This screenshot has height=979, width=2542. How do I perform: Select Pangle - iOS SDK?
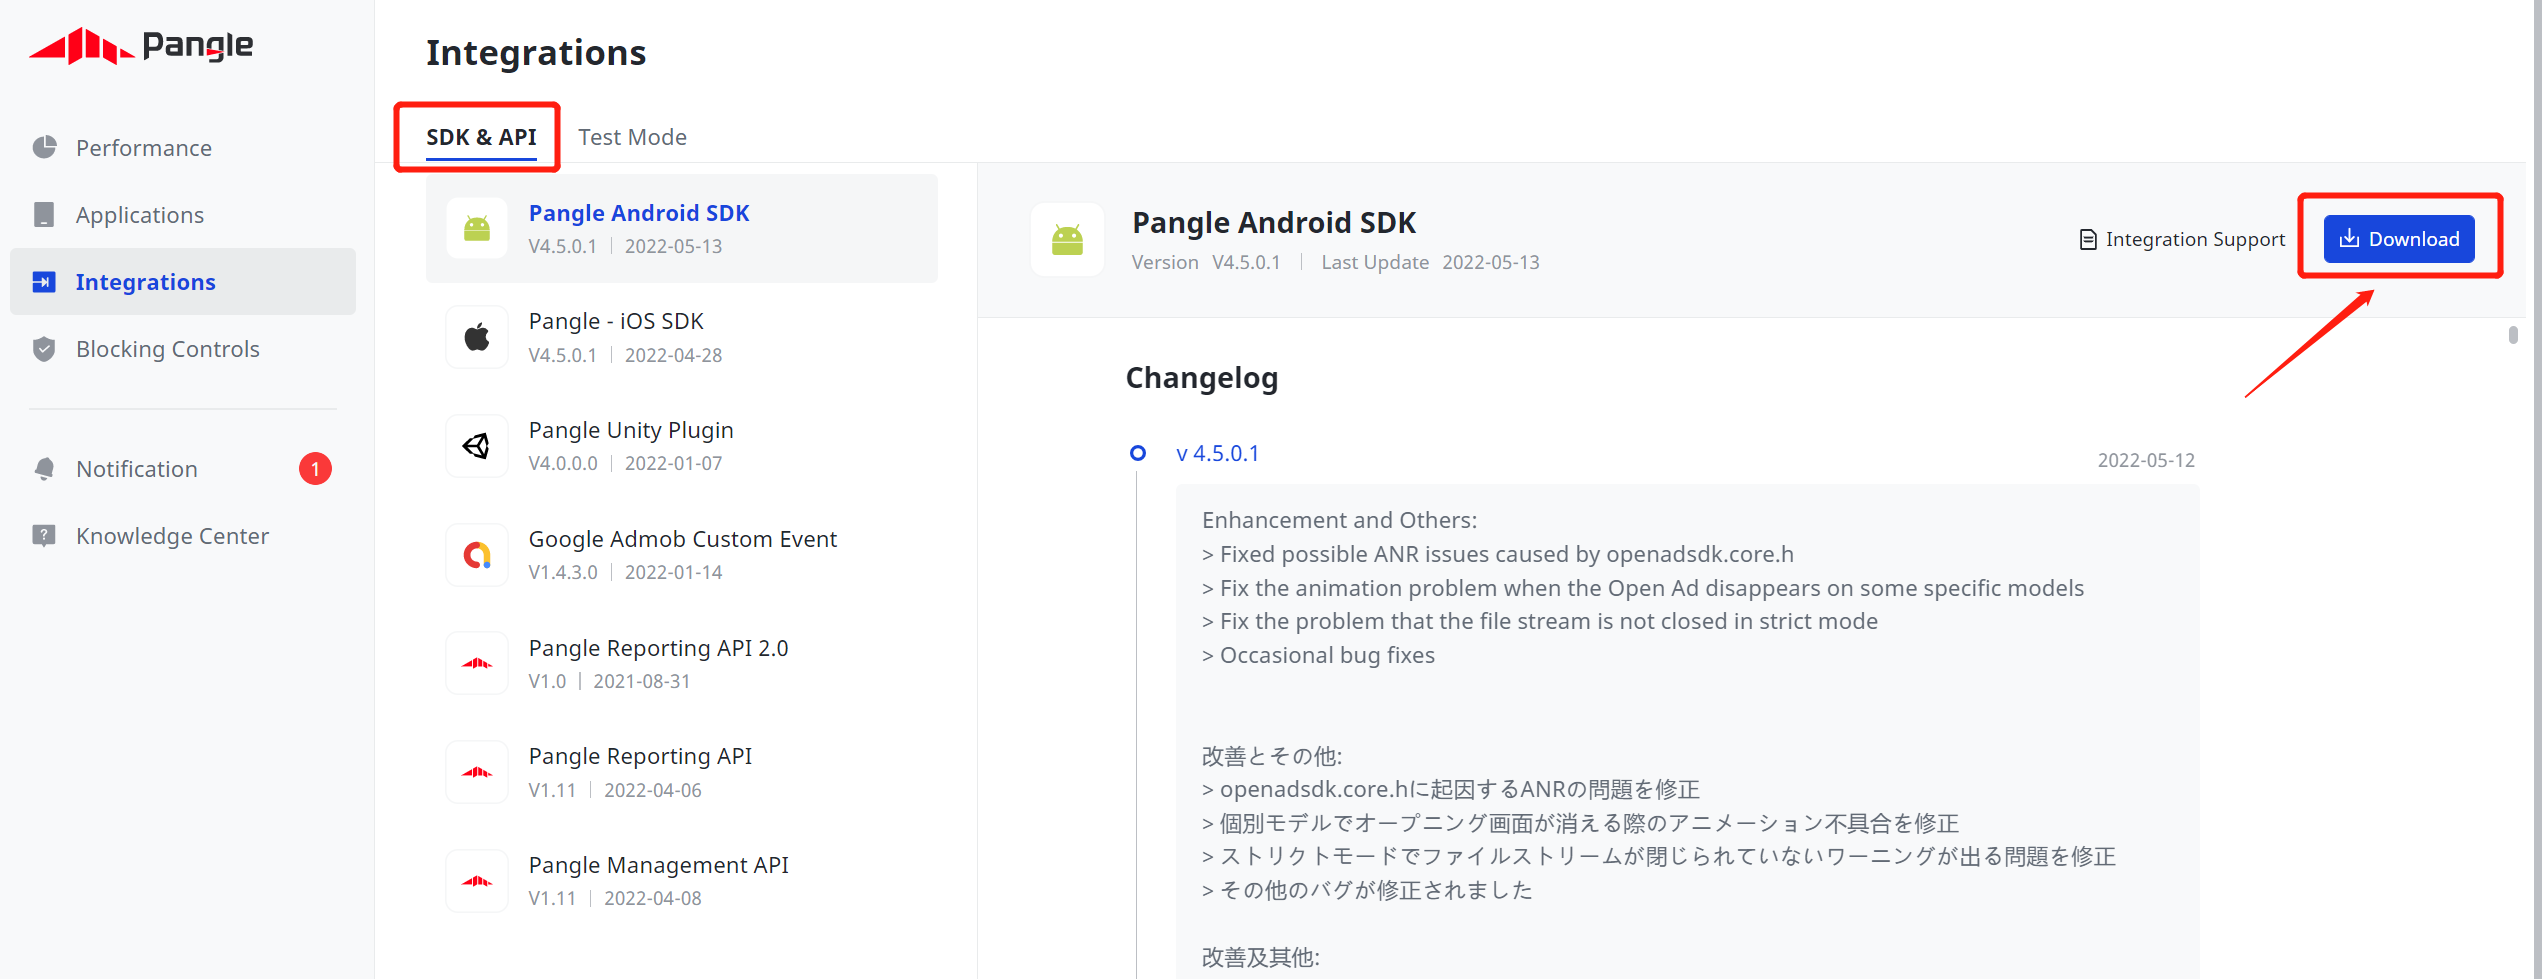pos(682,337)
